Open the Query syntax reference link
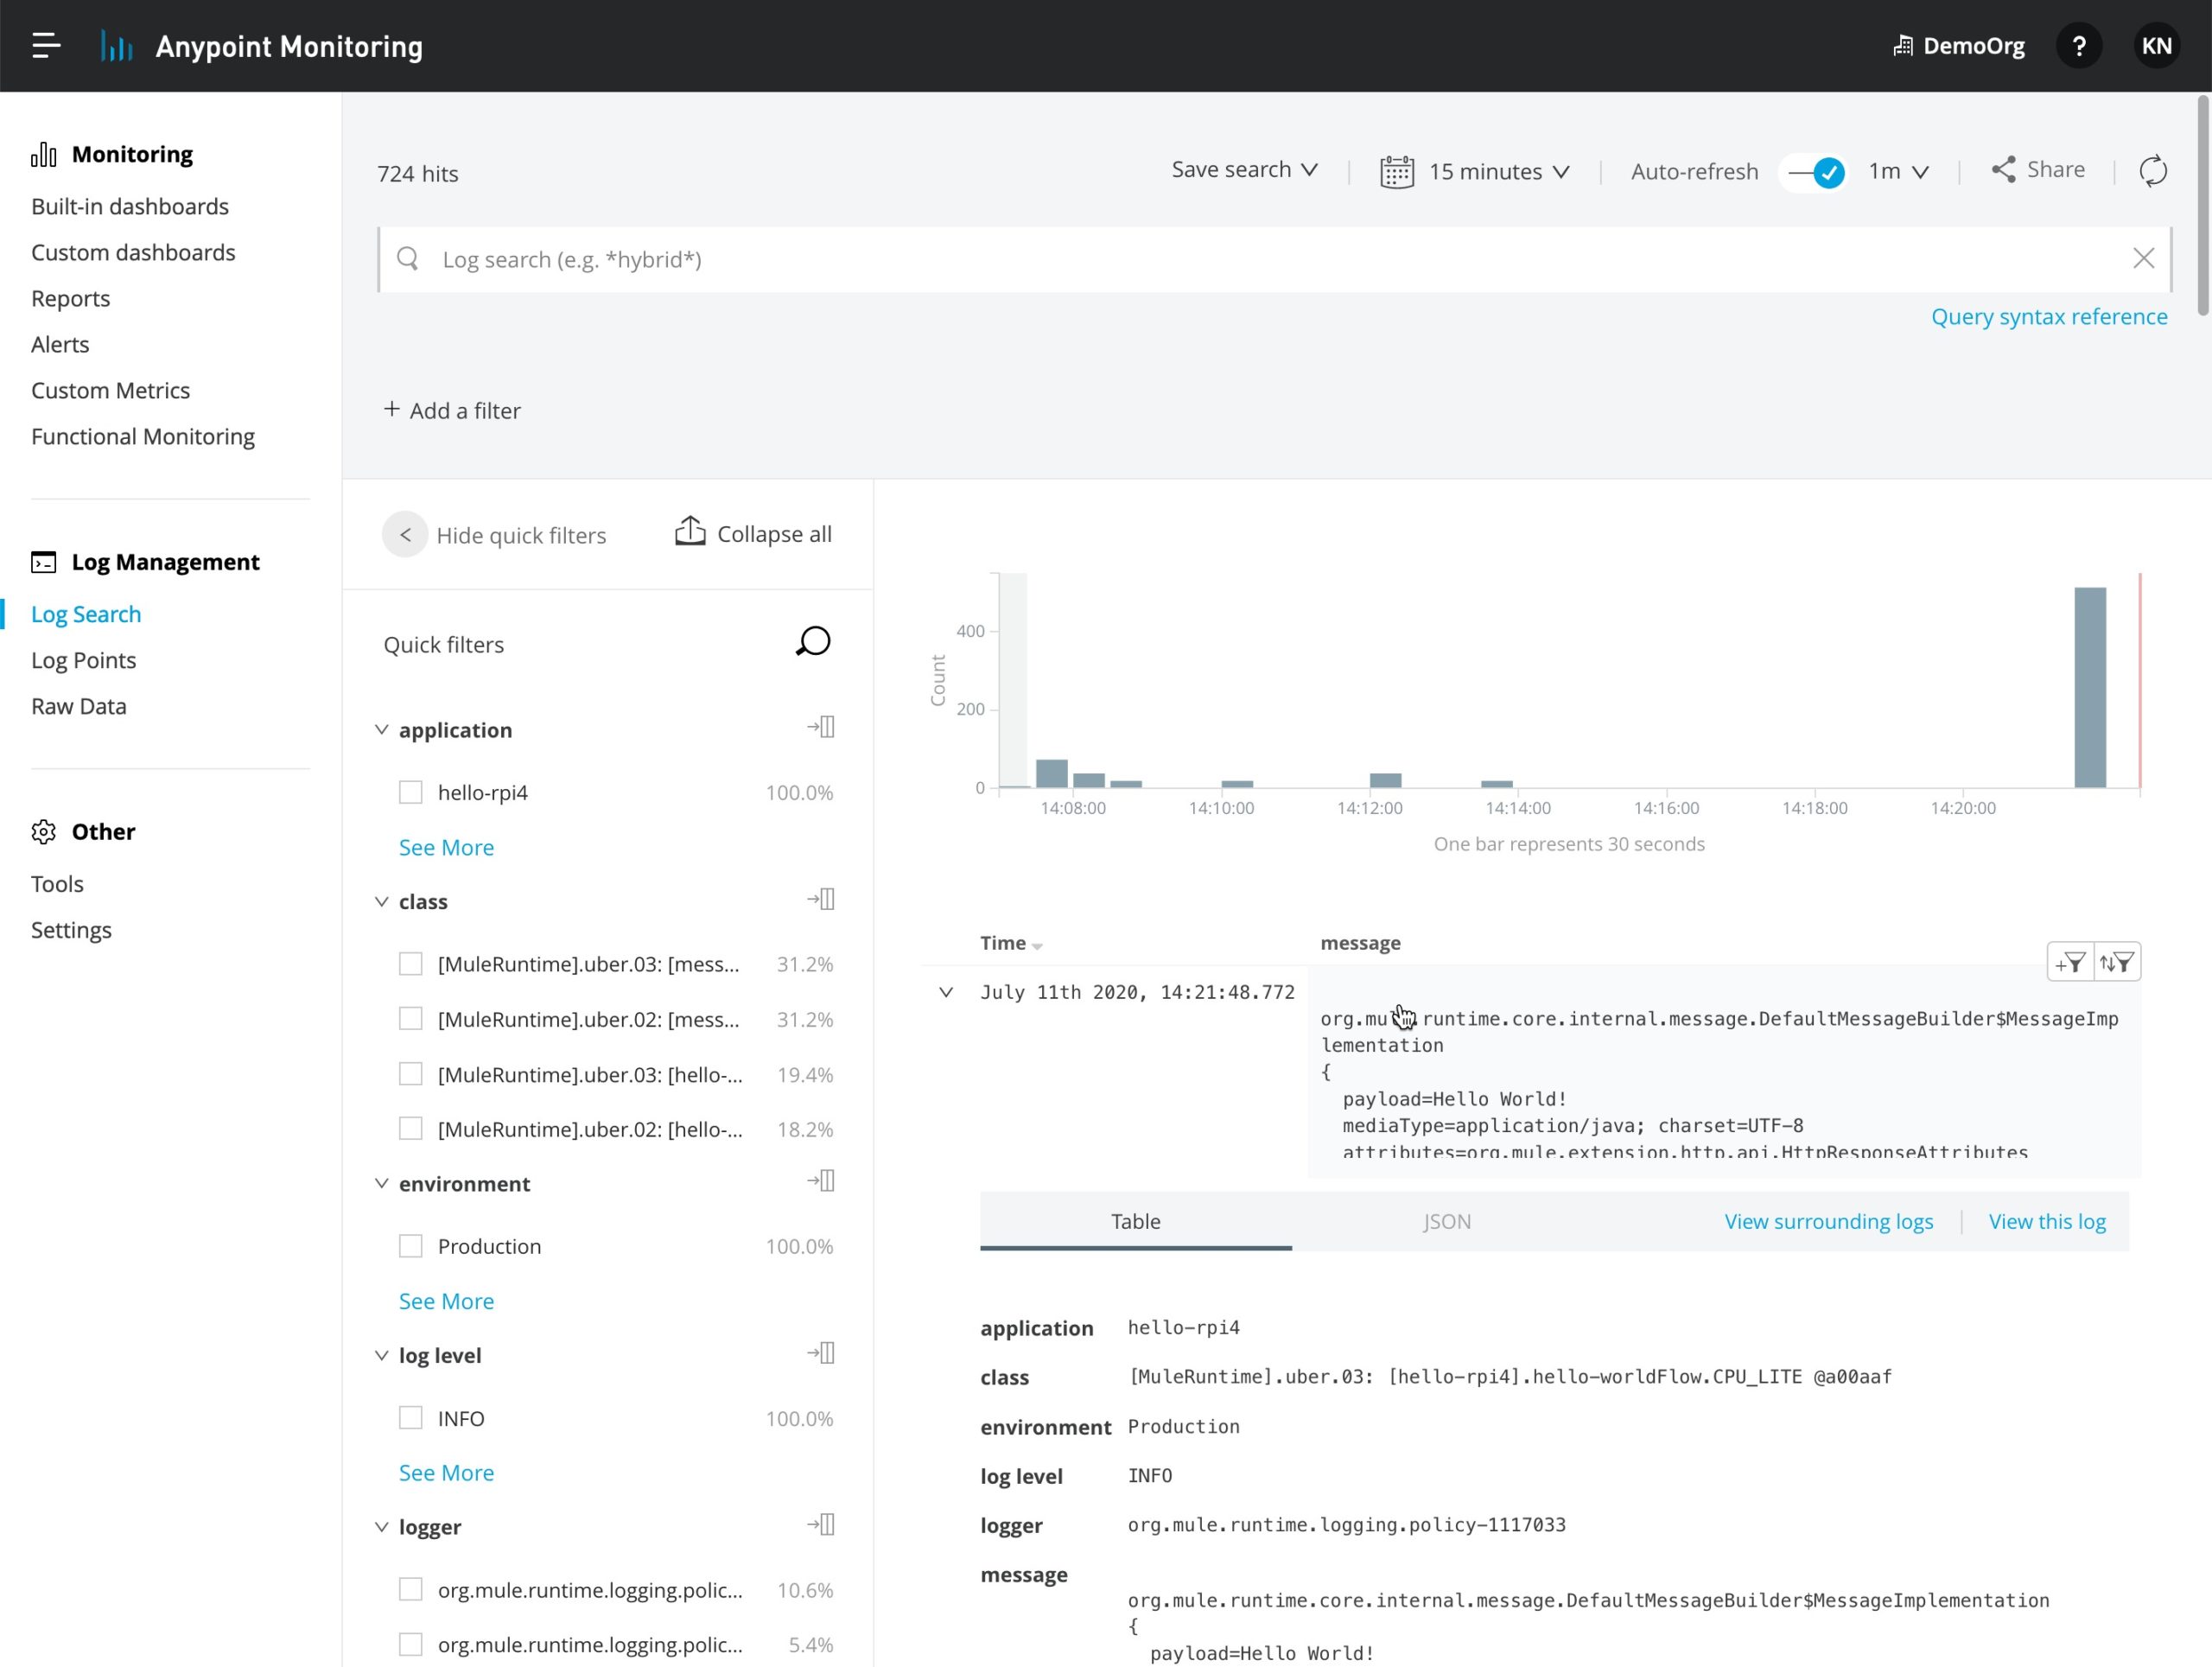The width and height of the screenshot is (2212, 1667). [2049, 316]
